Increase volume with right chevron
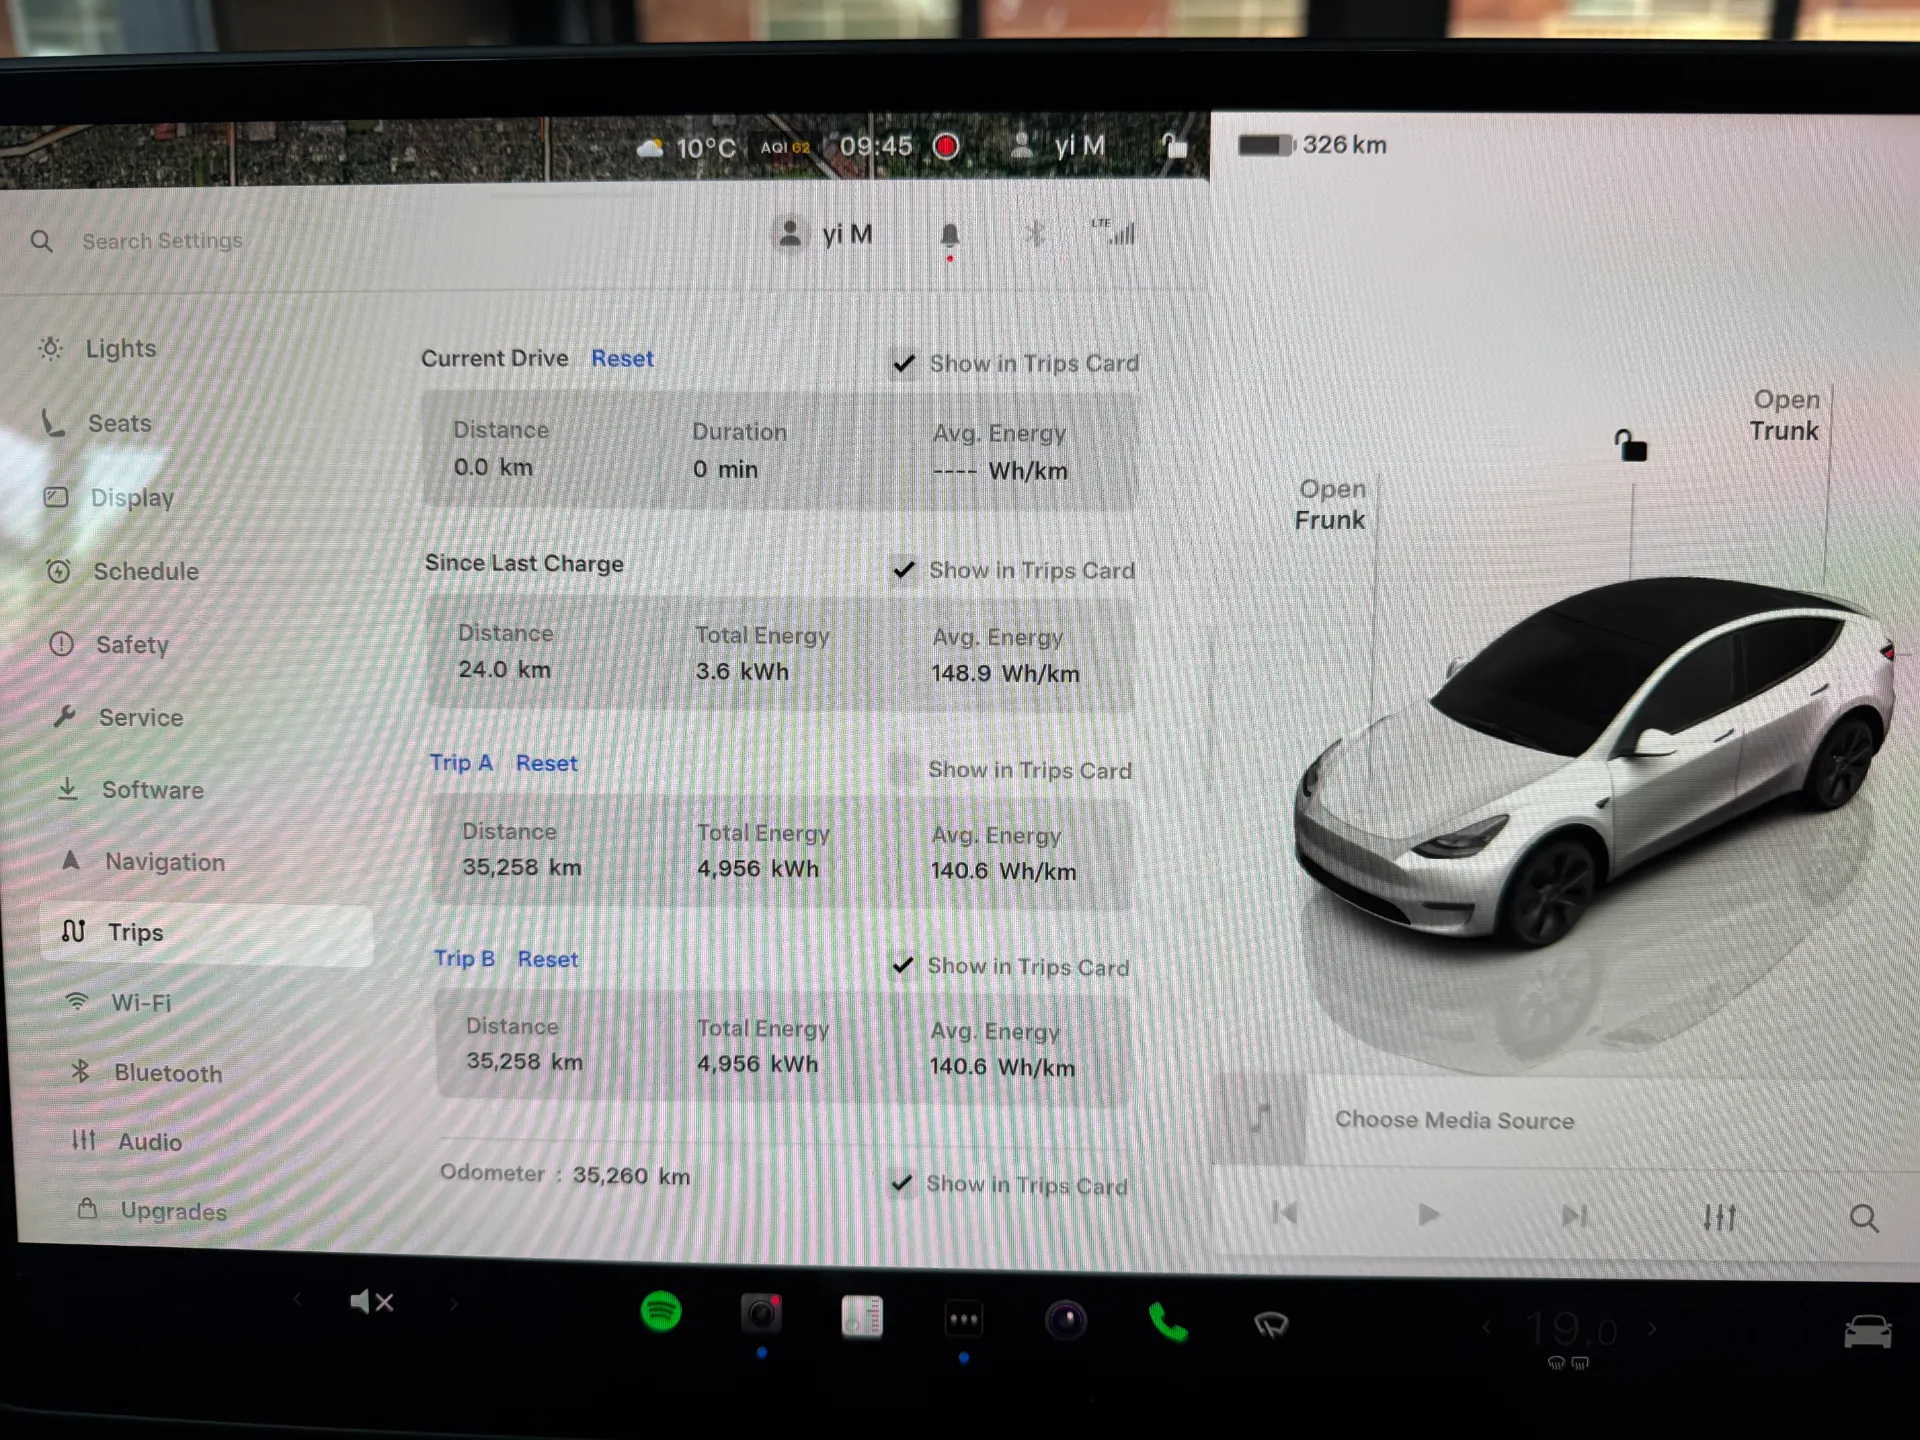Screen dimensions: 1920x1440 [x=453, y=1304]
